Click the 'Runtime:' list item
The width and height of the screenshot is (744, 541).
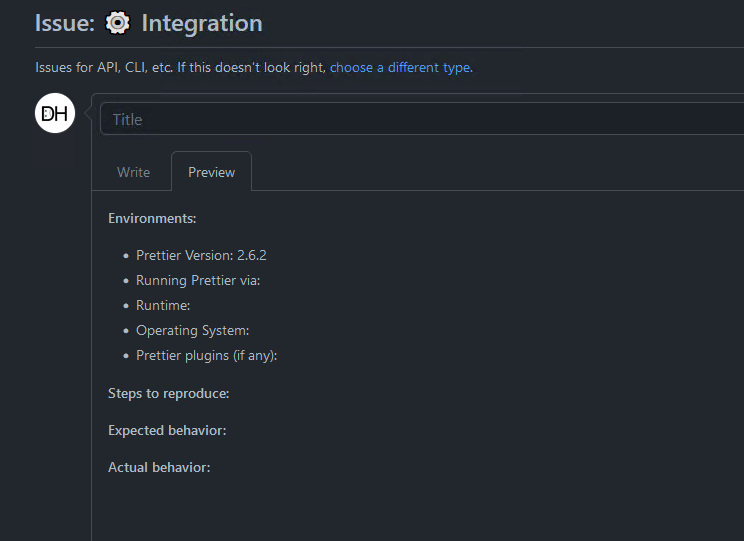click(163, 305)
